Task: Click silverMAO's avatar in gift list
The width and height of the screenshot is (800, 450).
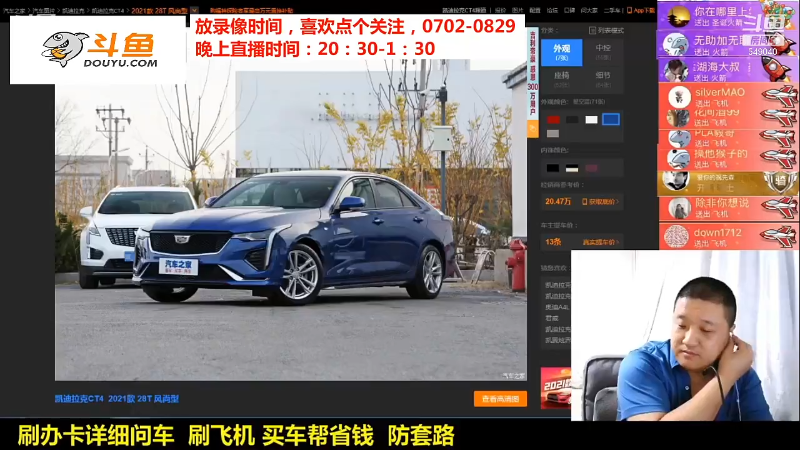Action: pyautogui.click(x=679, y=96)
